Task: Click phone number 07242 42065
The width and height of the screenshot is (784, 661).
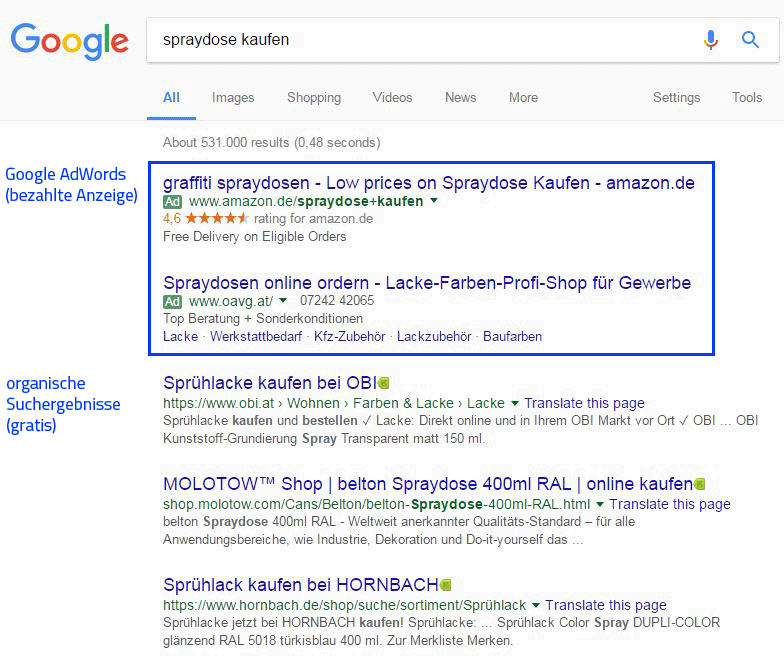Action: coord(337,300)
